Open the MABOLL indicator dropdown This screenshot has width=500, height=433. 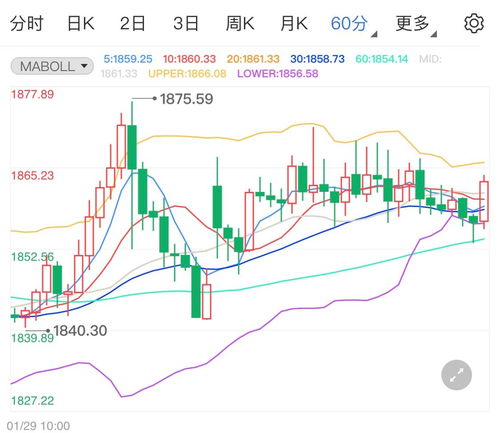pos(52,66)
